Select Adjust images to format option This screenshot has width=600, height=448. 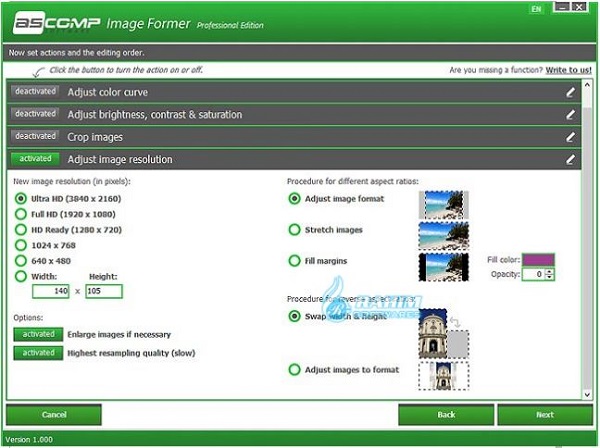click(294, 370)
